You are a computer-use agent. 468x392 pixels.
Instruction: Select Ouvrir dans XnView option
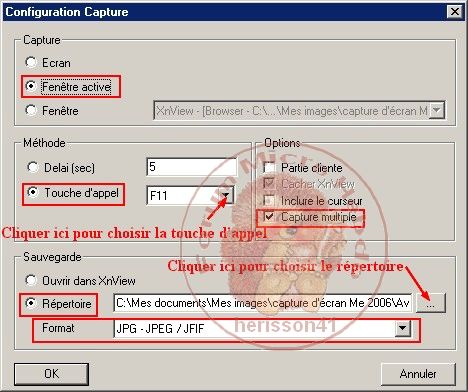(31, 280)
